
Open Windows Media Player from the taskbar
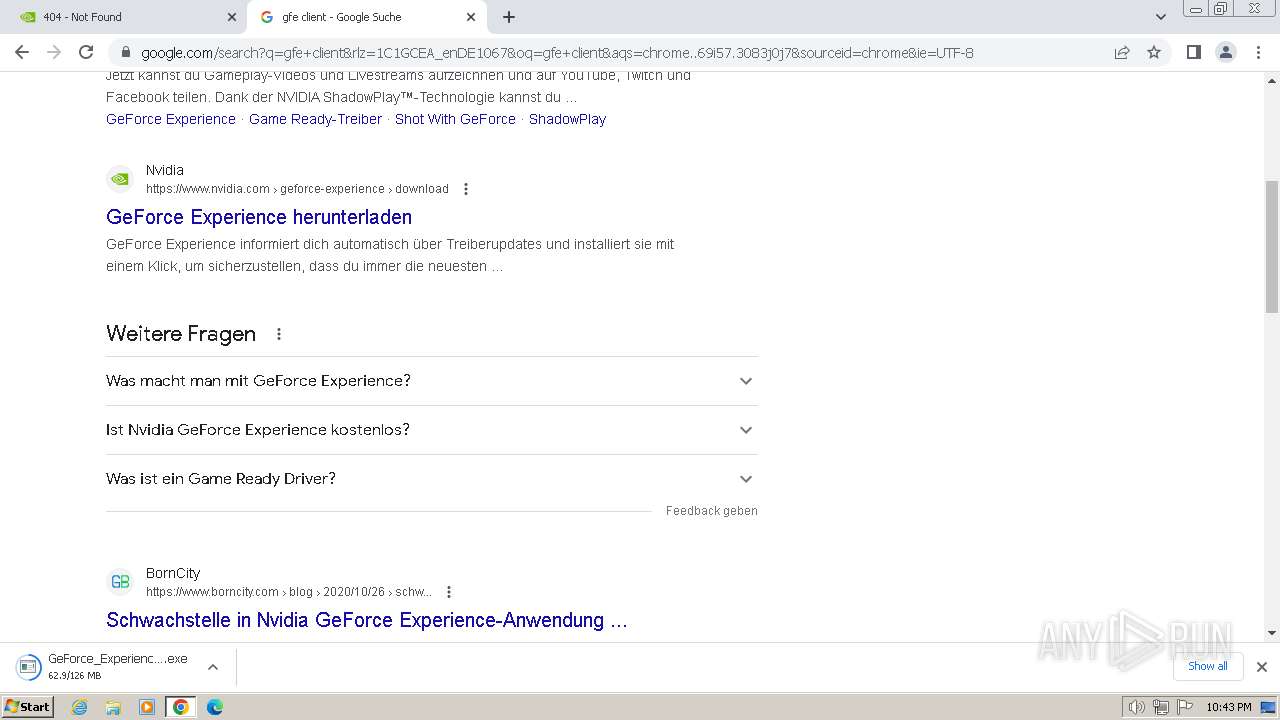pyautogui.click(x=147, y=707)
